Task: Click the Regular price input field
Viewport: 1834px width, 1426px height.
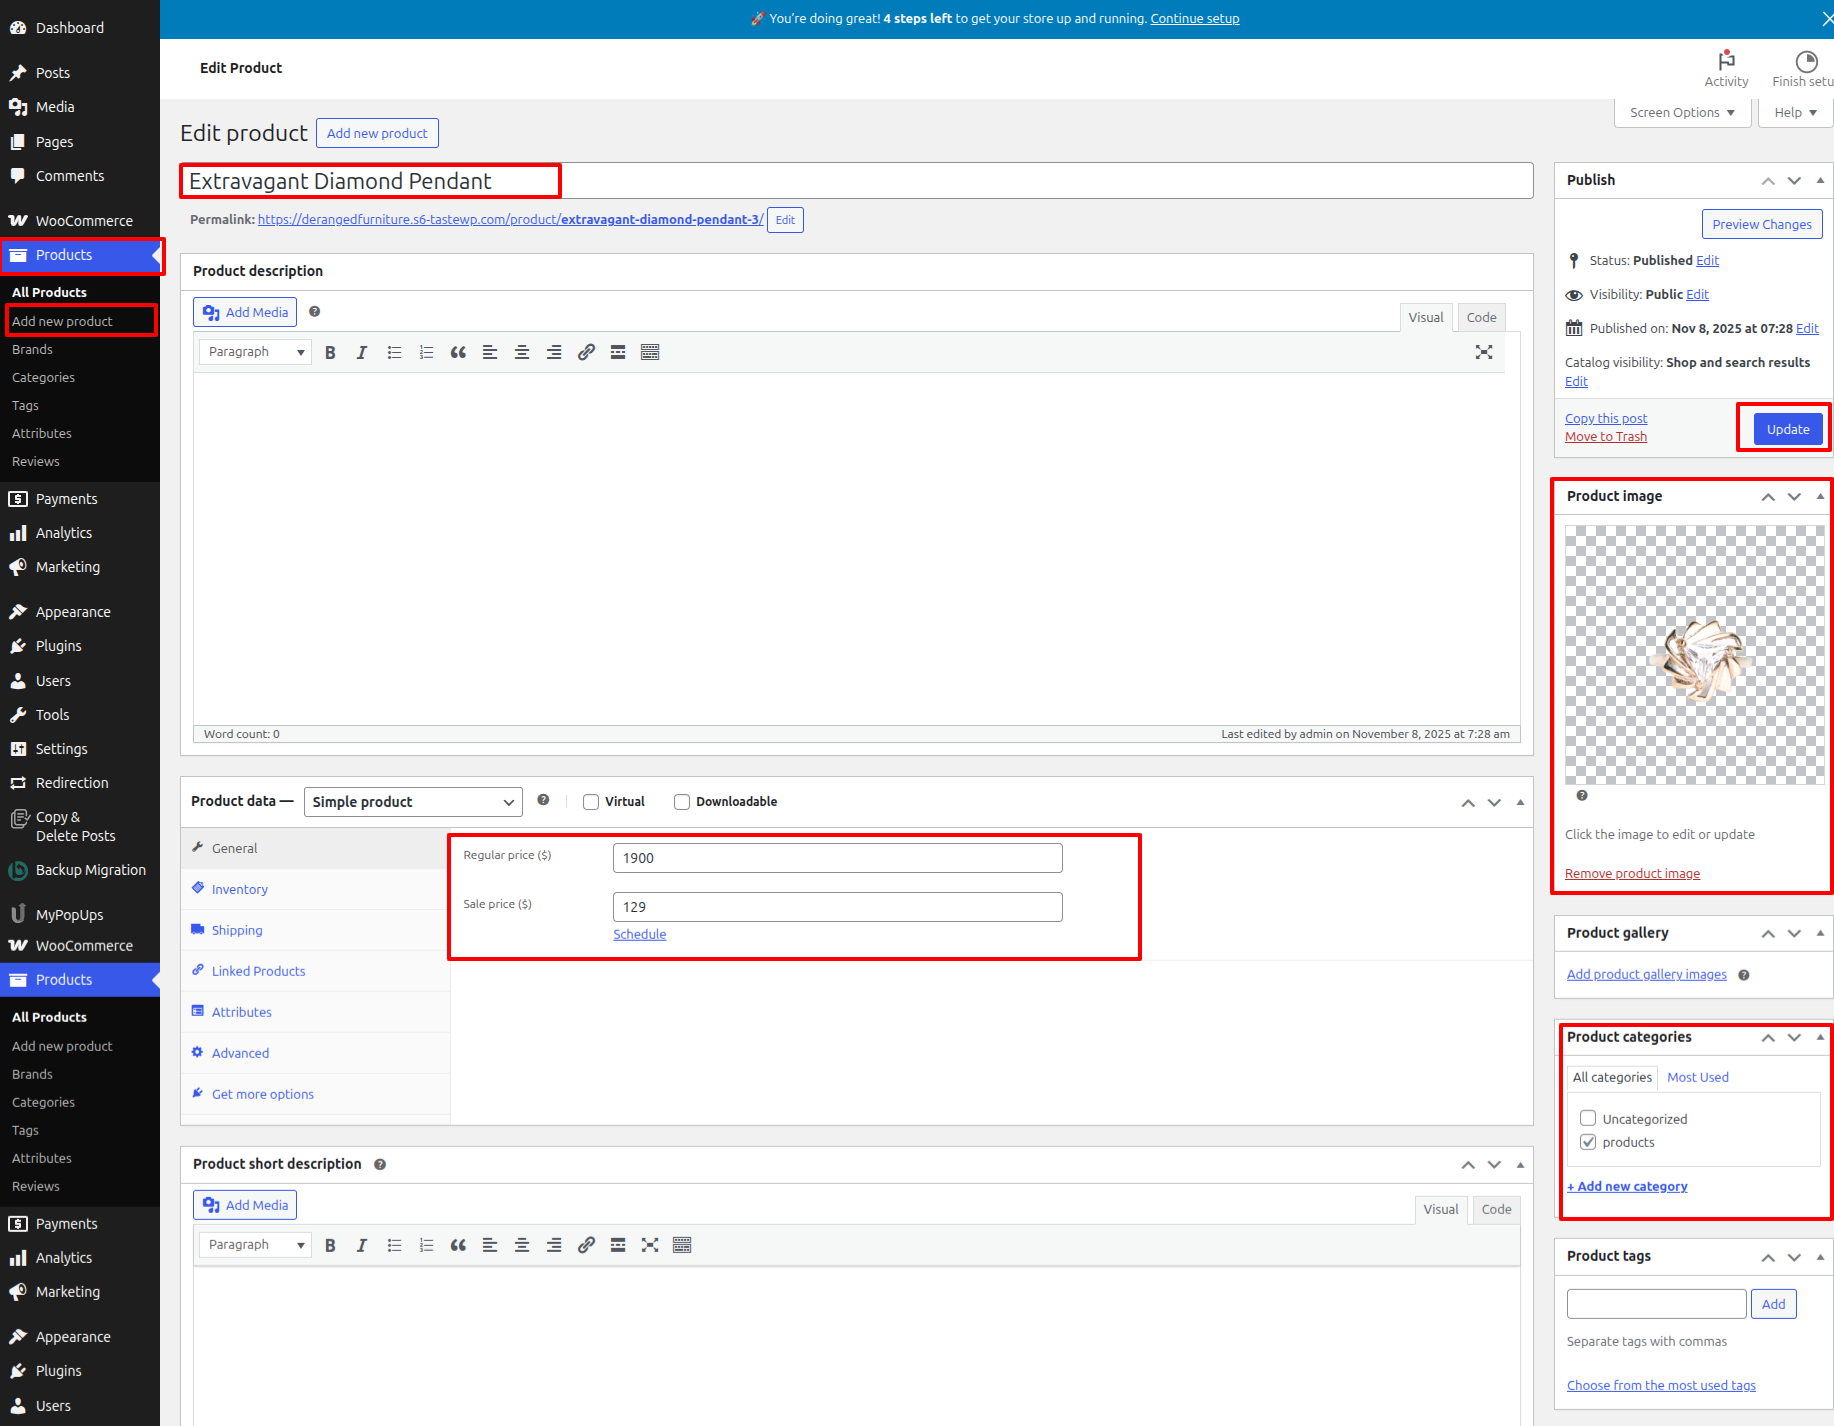Action: coord(837,858)
